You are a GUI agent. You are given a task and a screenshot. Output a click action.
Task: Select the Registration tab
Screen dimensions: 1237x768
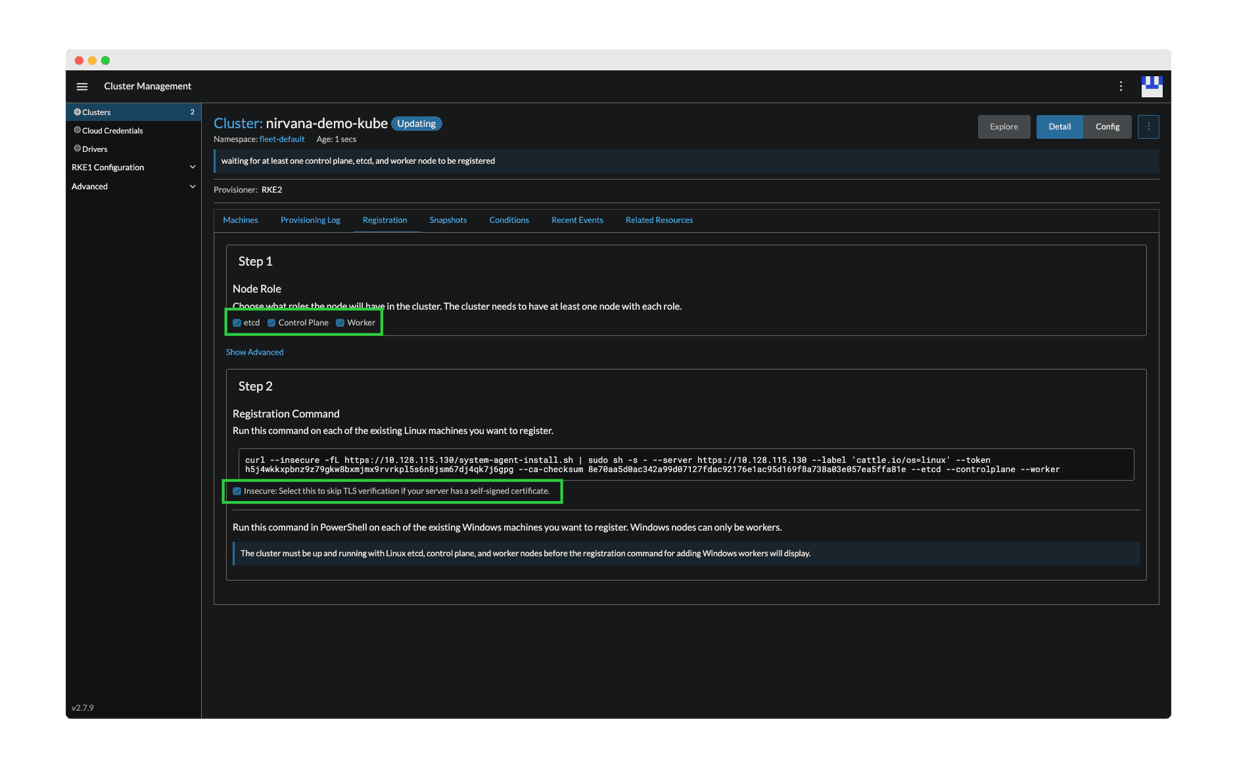coord(385,220)
